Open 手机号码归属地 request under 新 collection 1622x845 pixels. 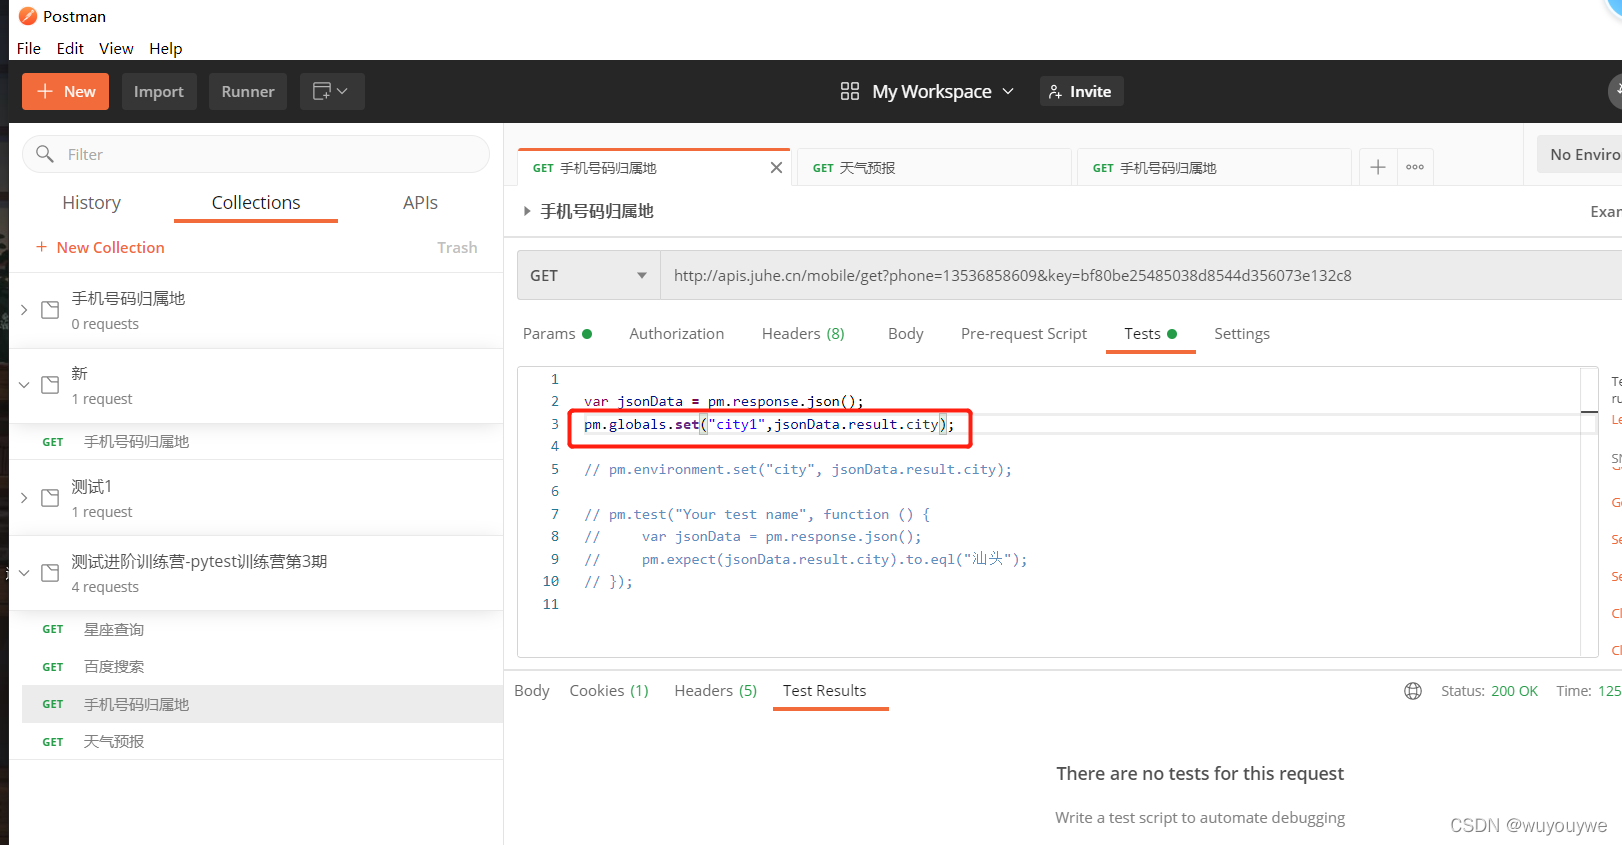click(x=256, y=442)
